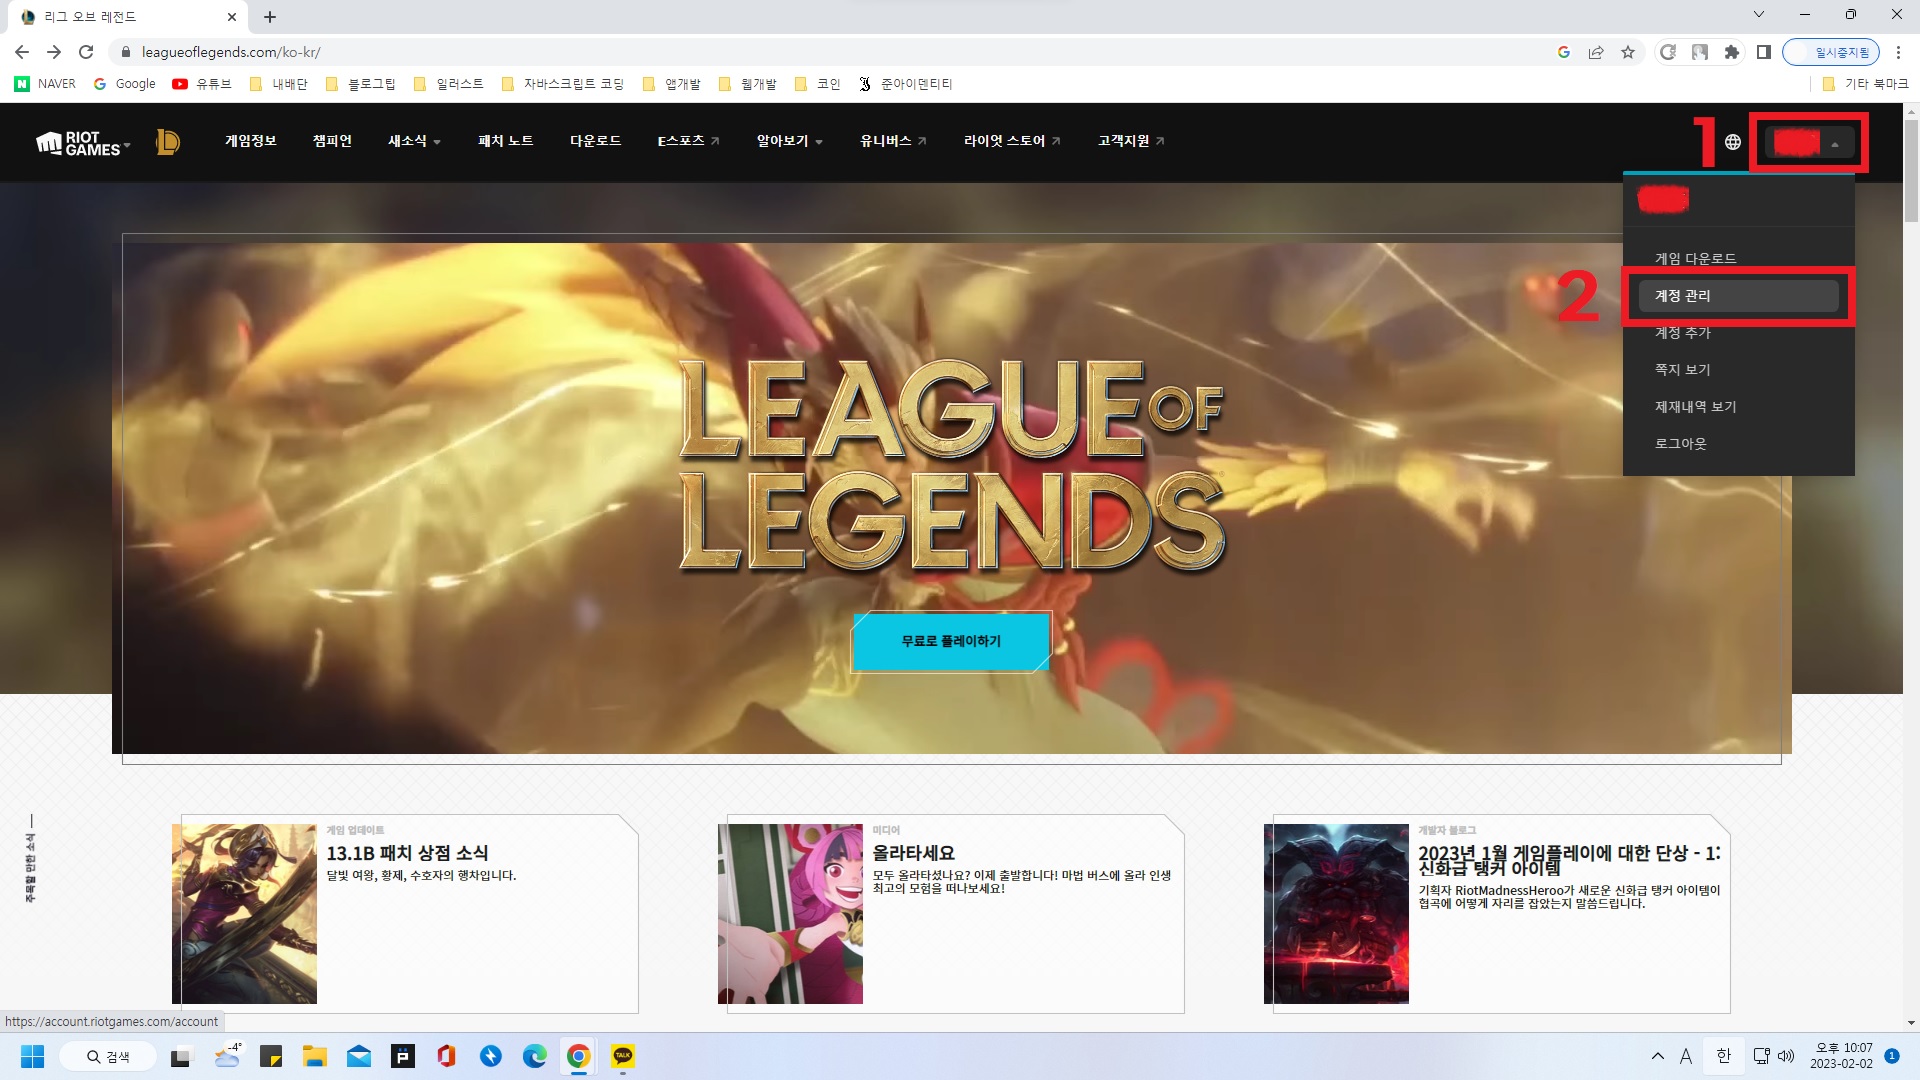Collapse the account dropdown in header
1920x1080 pixels.
(x=1808, y=143)
